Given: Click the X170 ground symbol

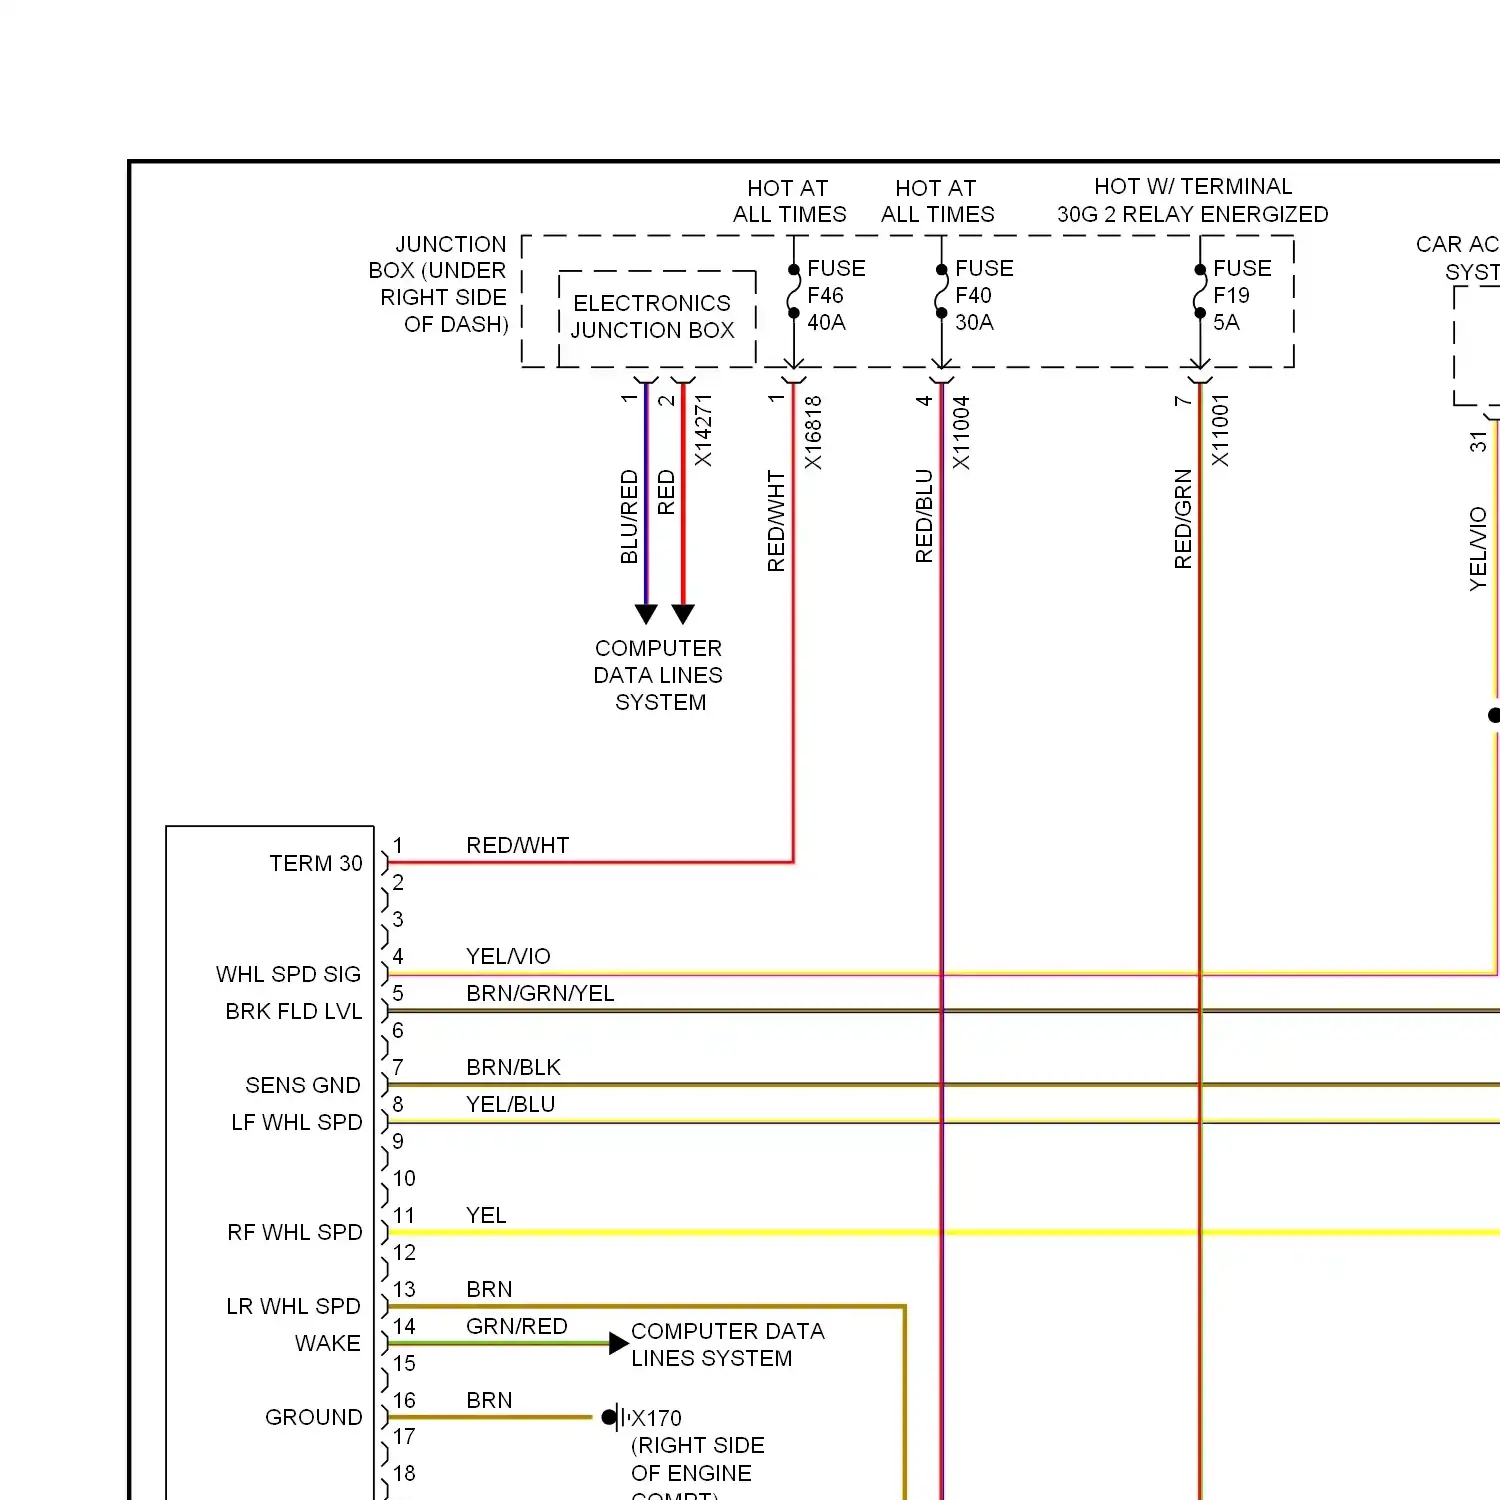Looking at the screenshot, I should tap(614, 1417).
